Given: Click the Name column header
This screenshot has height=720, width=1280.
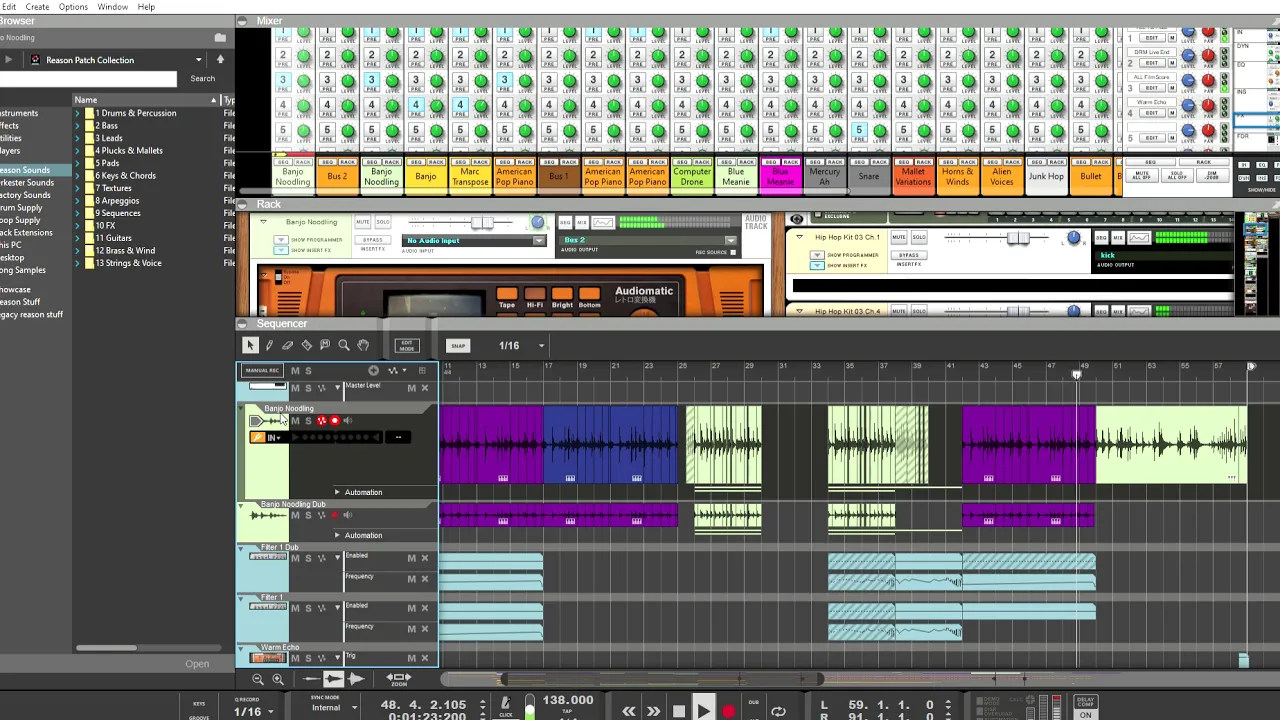Looking at the screenshot, I should click(146, 100).
